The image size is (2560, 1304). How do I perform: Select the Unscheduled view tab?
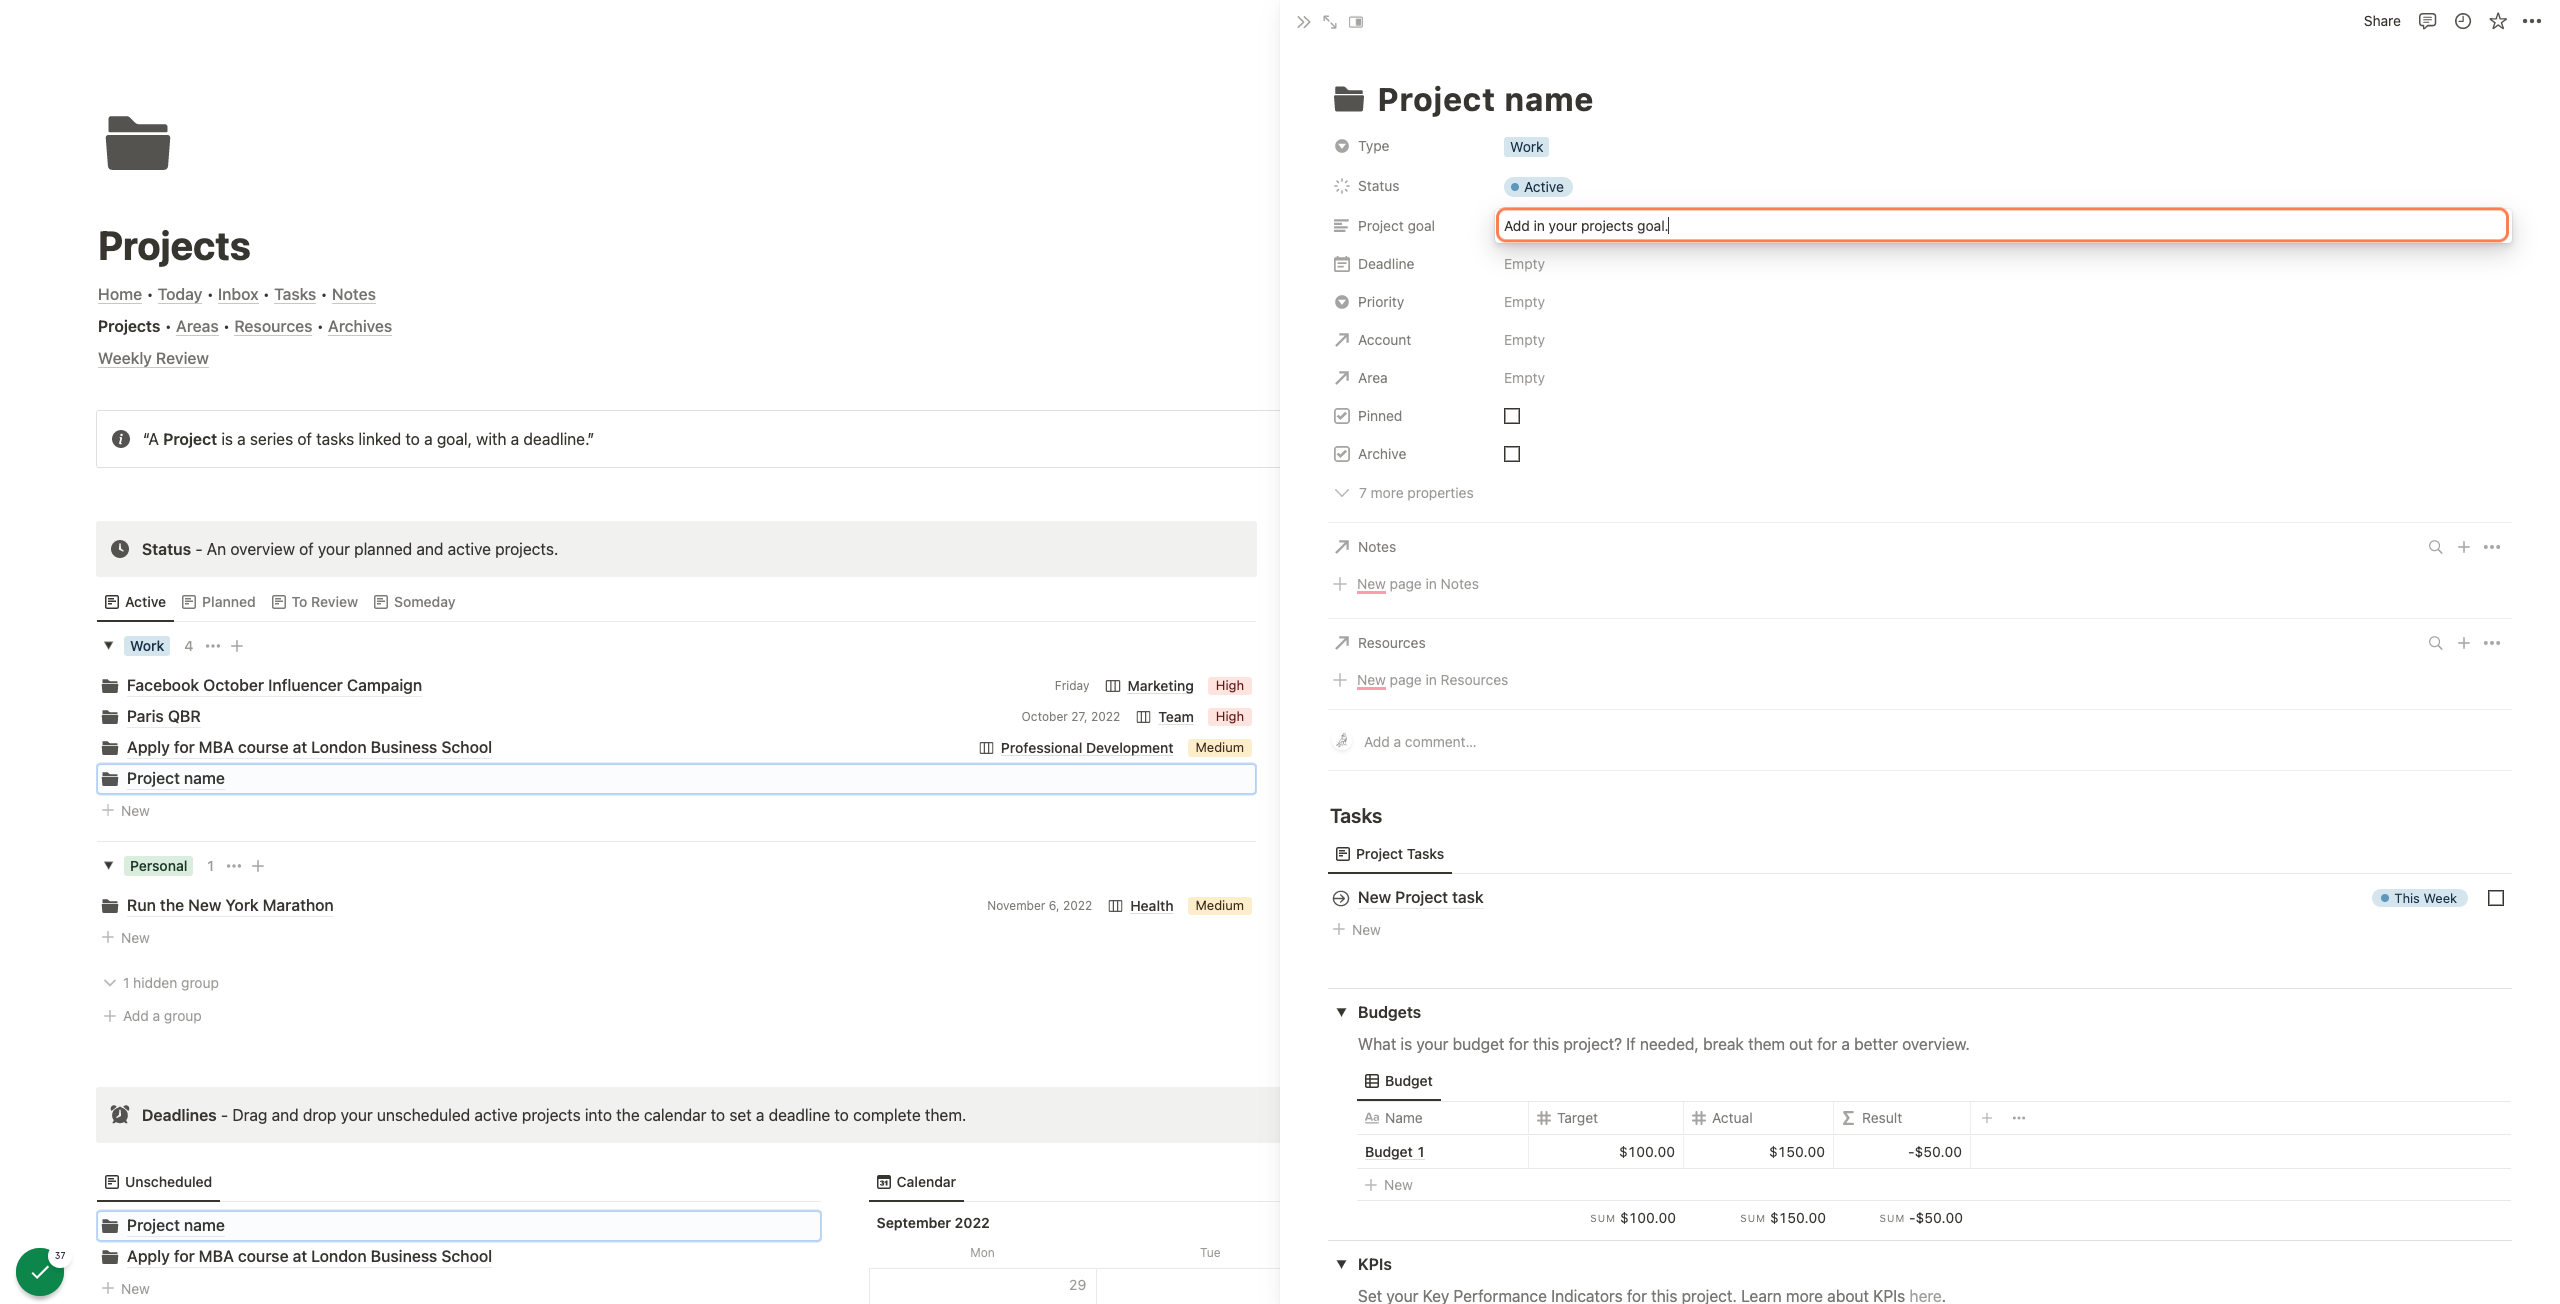[x=158, y=1182]
